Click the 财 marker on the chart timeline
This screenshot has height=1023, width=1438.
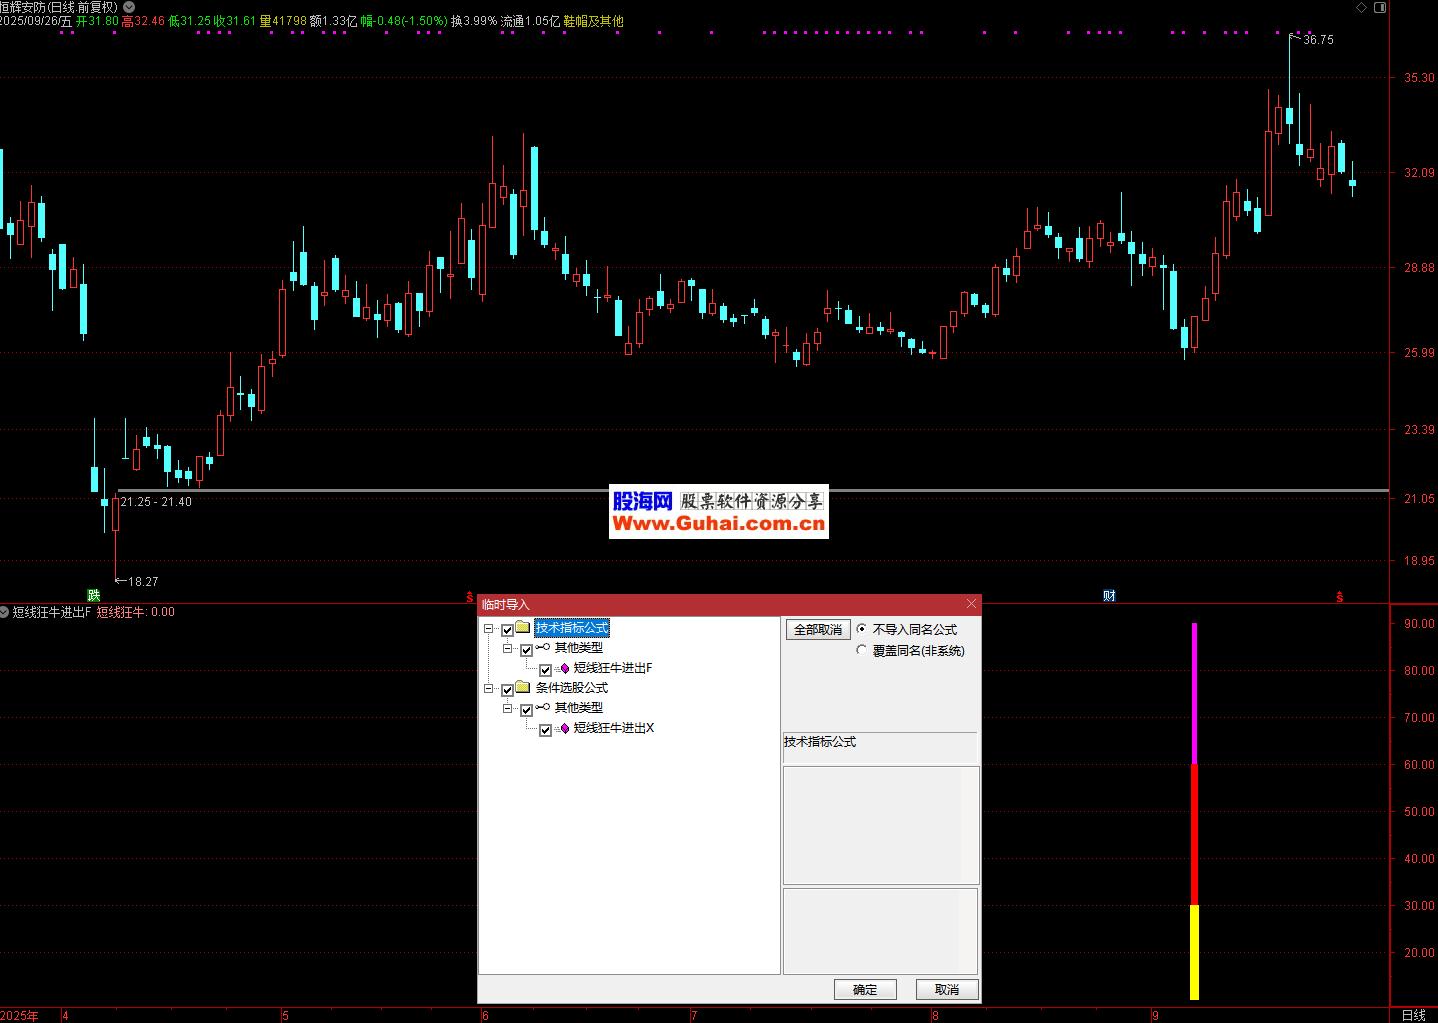(1109, 596)
